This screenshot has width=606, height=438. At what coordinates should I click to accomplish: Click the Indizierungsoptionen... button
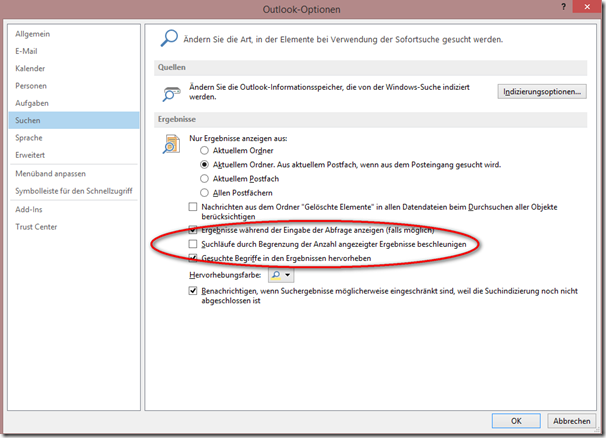click(x=542, y=92)
